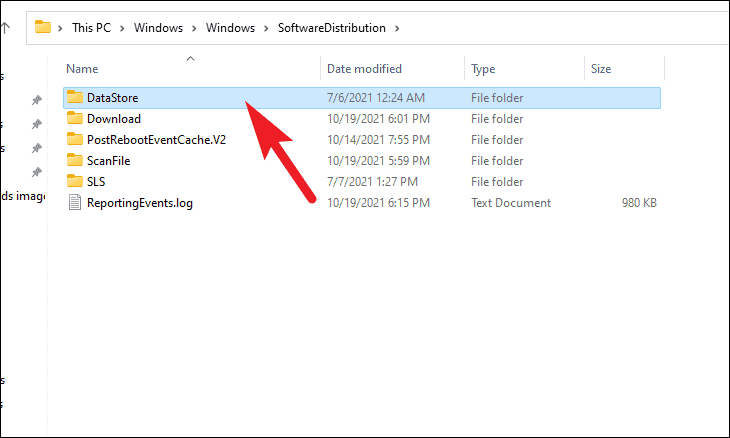This screenshot has width=730, height=438.
Task: Click date 10/19/2021 6:01 PM
Action: click(x=378, y=119)
